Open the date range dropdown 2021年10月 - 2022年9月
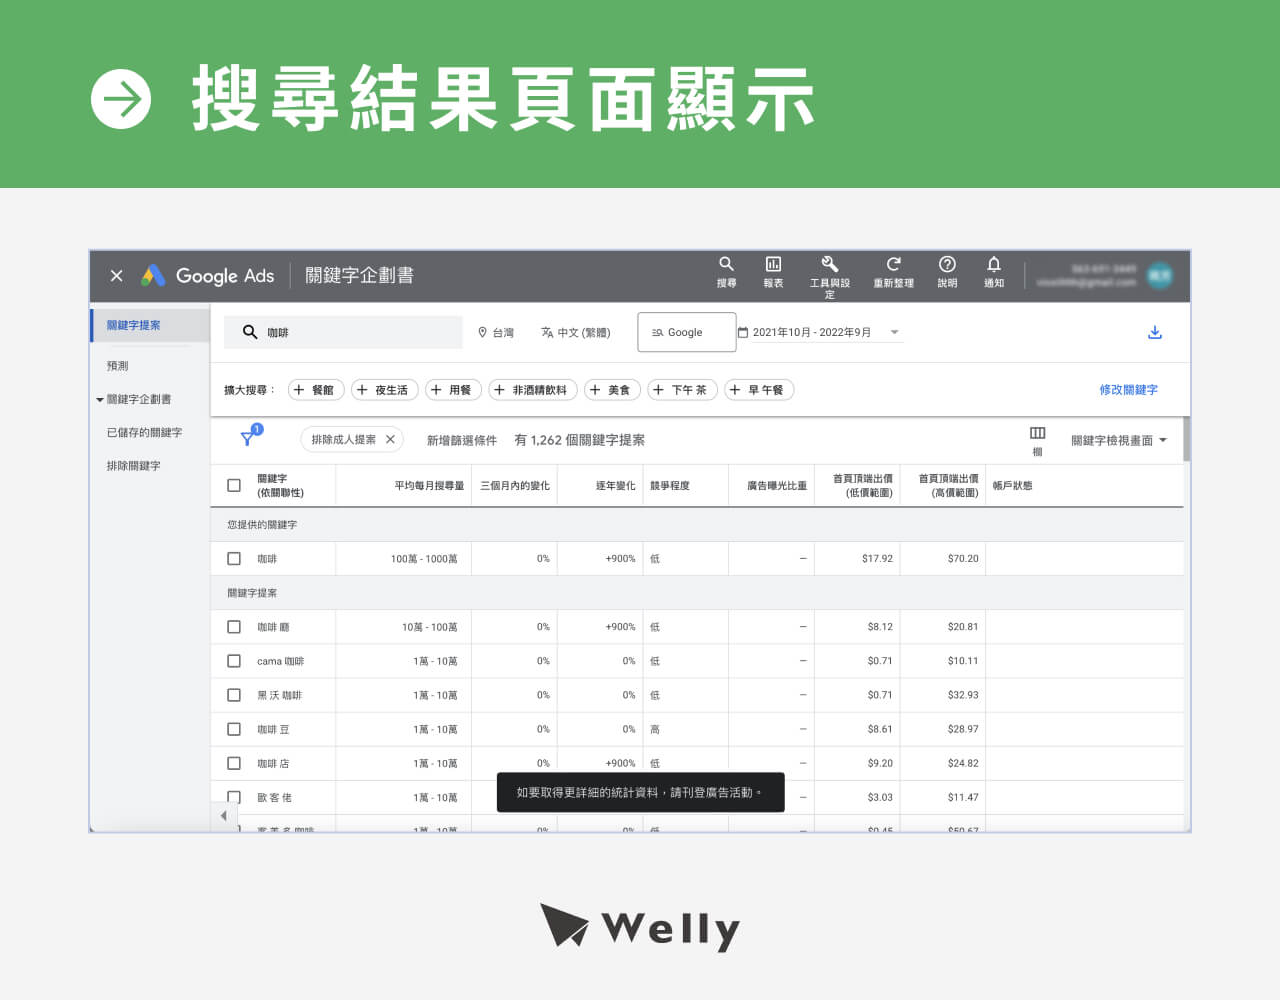 (820, 331)
